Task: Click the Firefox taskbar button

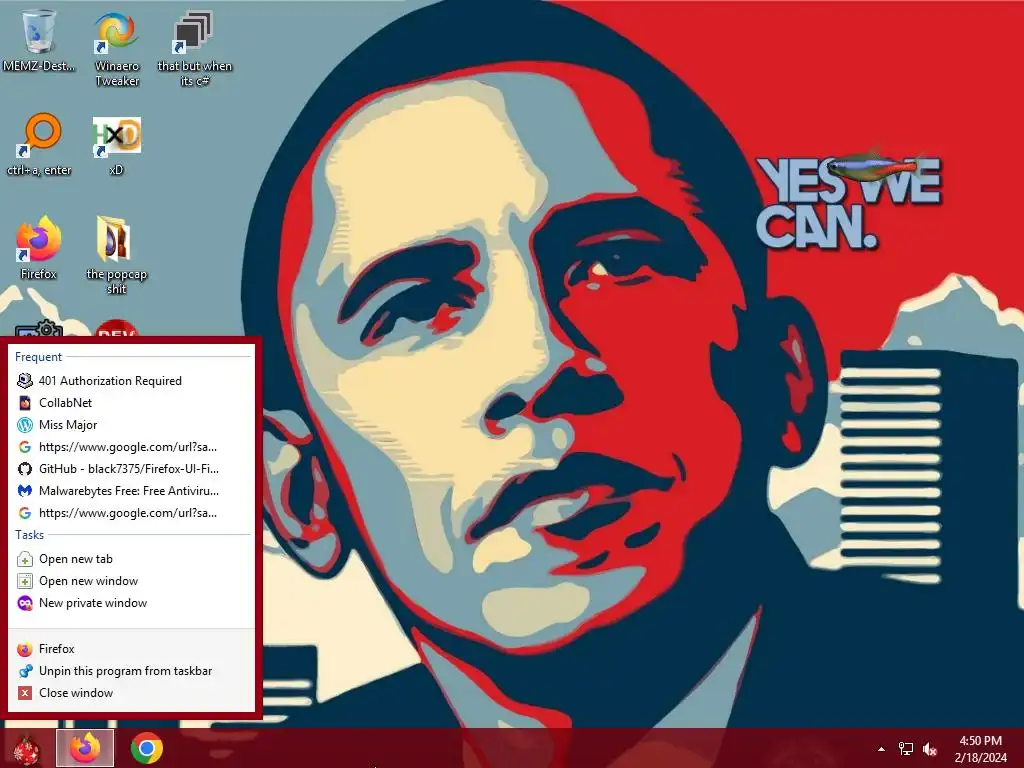Action: 85,748
